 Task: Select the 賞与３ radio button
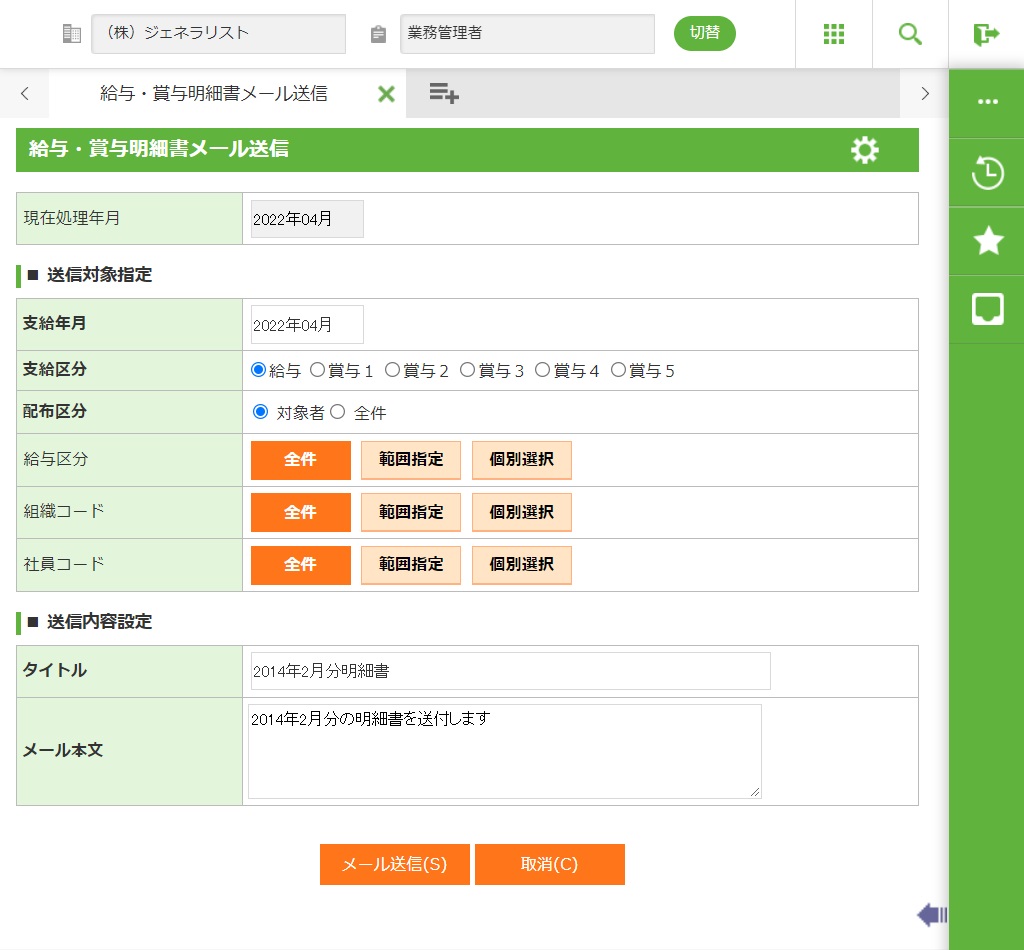point(468,370)
